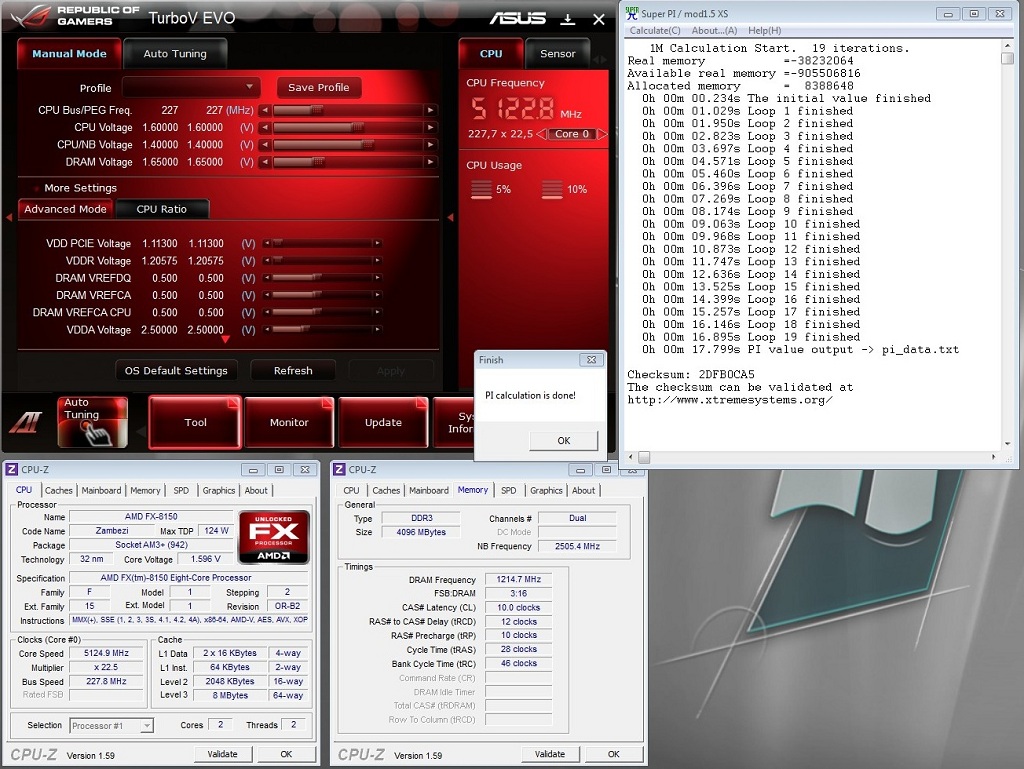Open the Profile dropdown
Screen dimensions: 1024x769
point(191,87)
